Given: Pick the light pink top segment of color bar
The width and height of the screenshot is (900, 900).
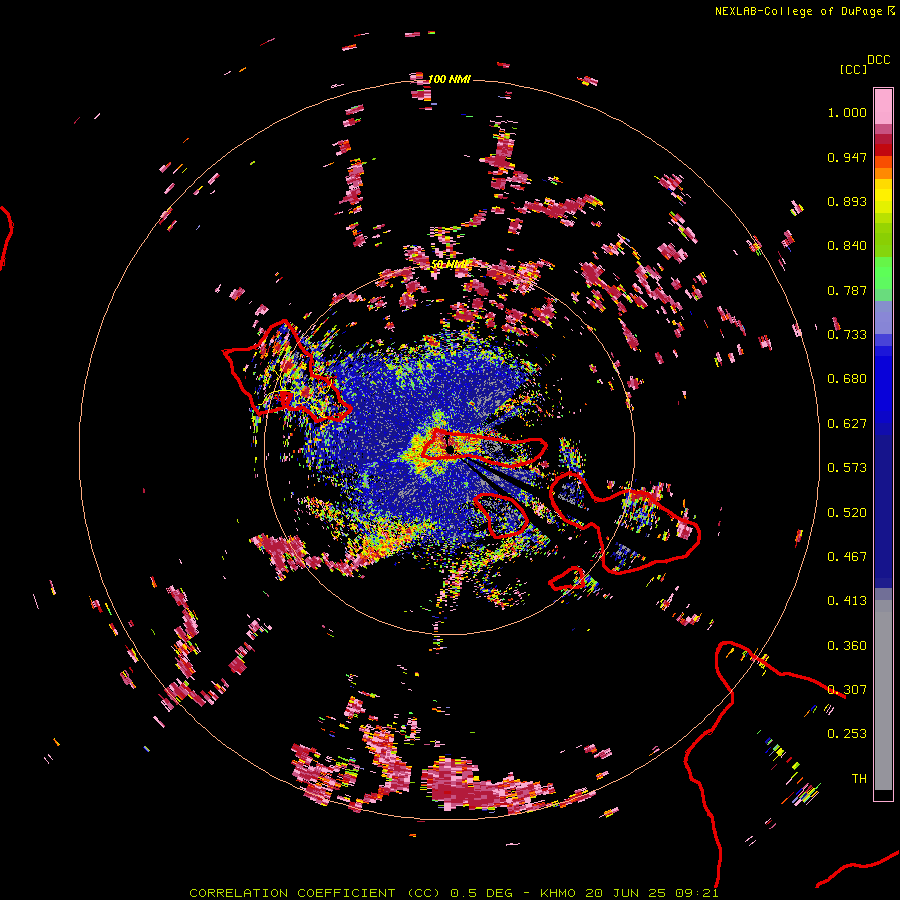Looking at the screenshot, I should tap(883, 106).
